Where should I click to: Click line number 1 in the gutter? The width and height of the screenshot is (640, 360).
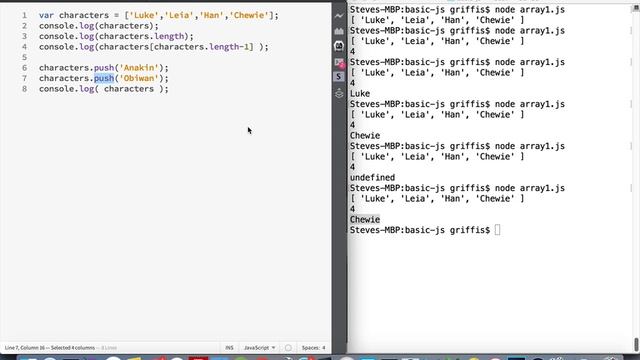24,16
